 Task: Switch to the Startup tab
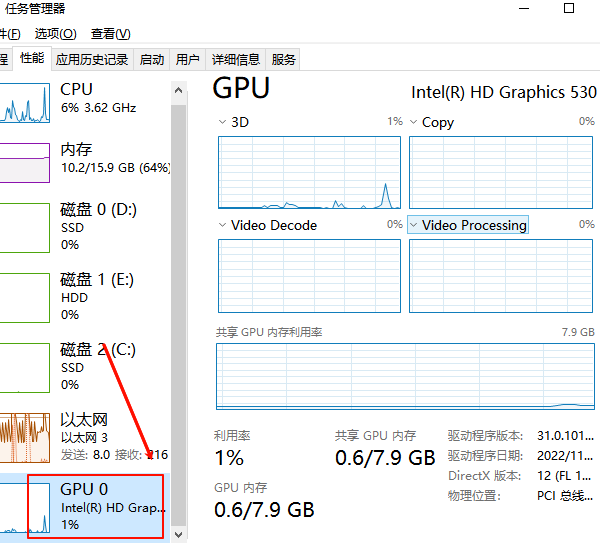[152, 59]
